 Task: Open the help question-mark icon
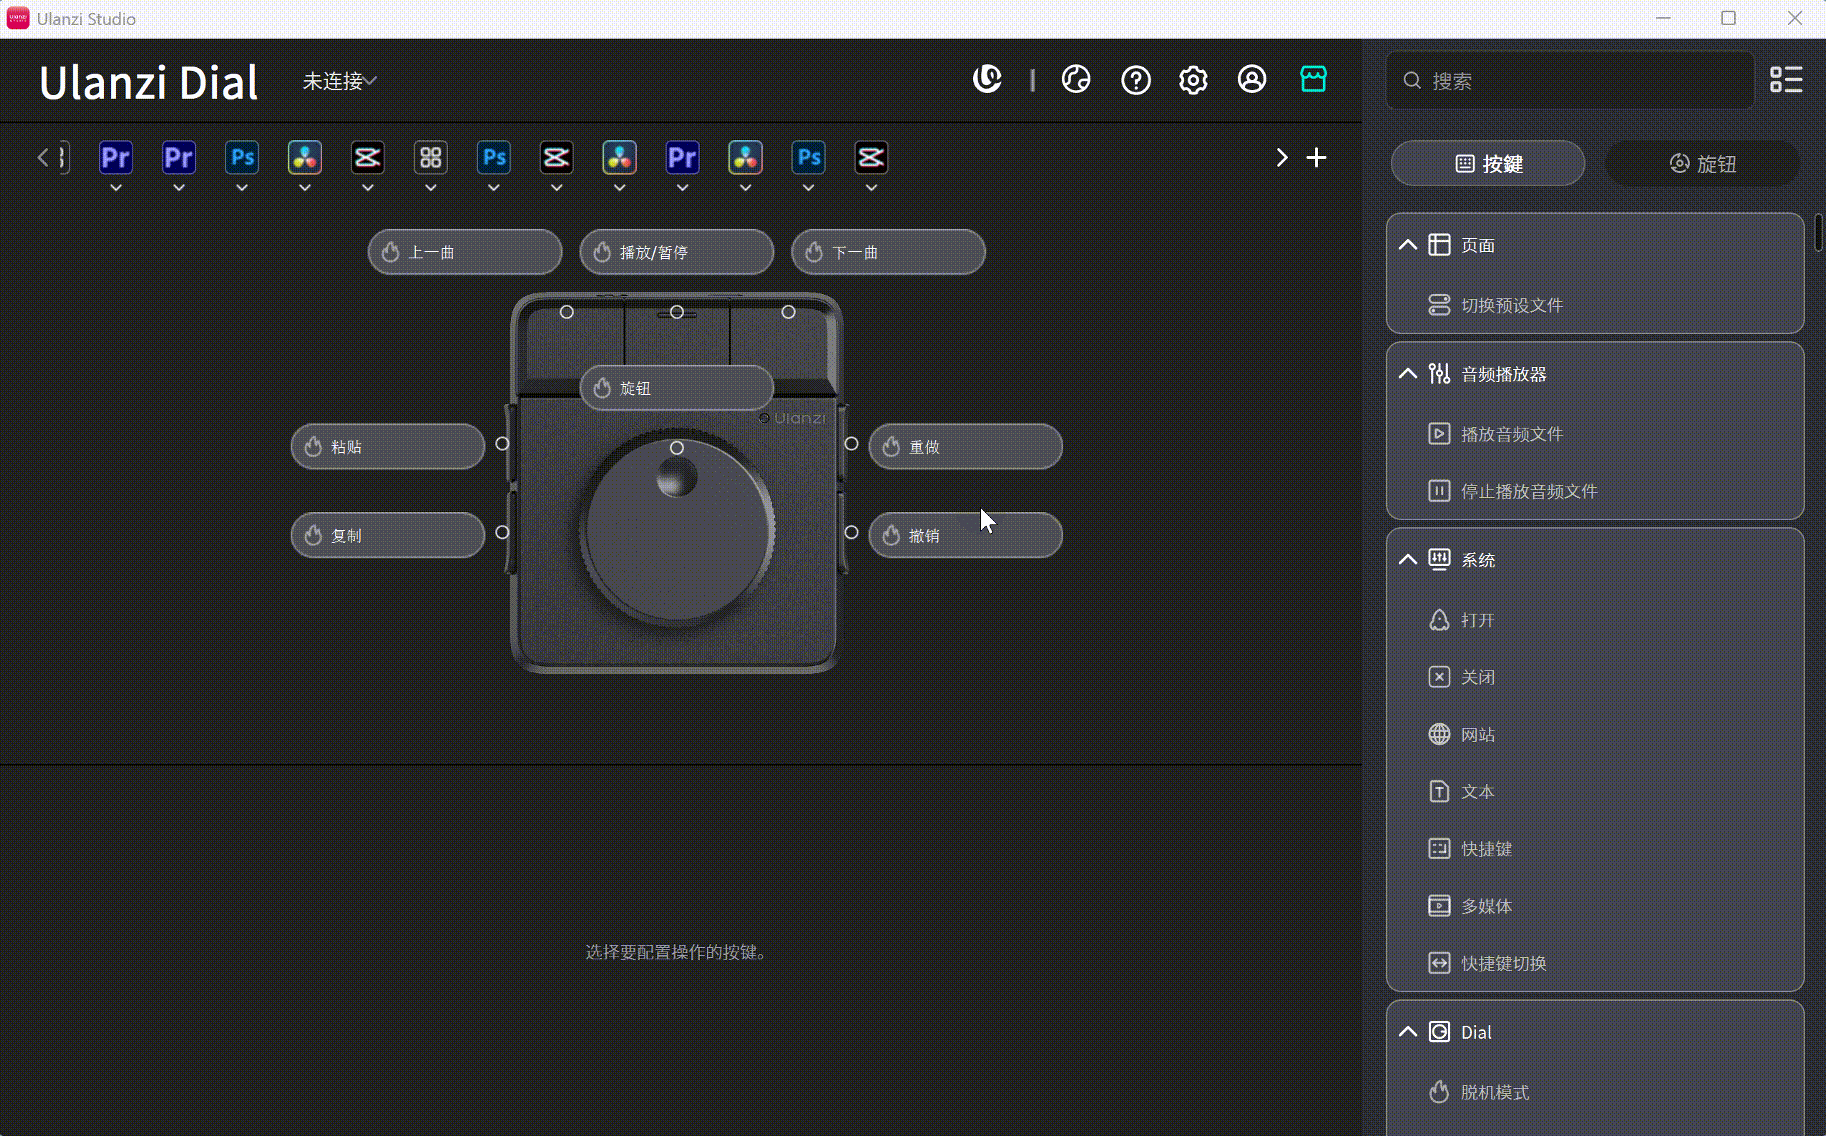(1135, 80)
